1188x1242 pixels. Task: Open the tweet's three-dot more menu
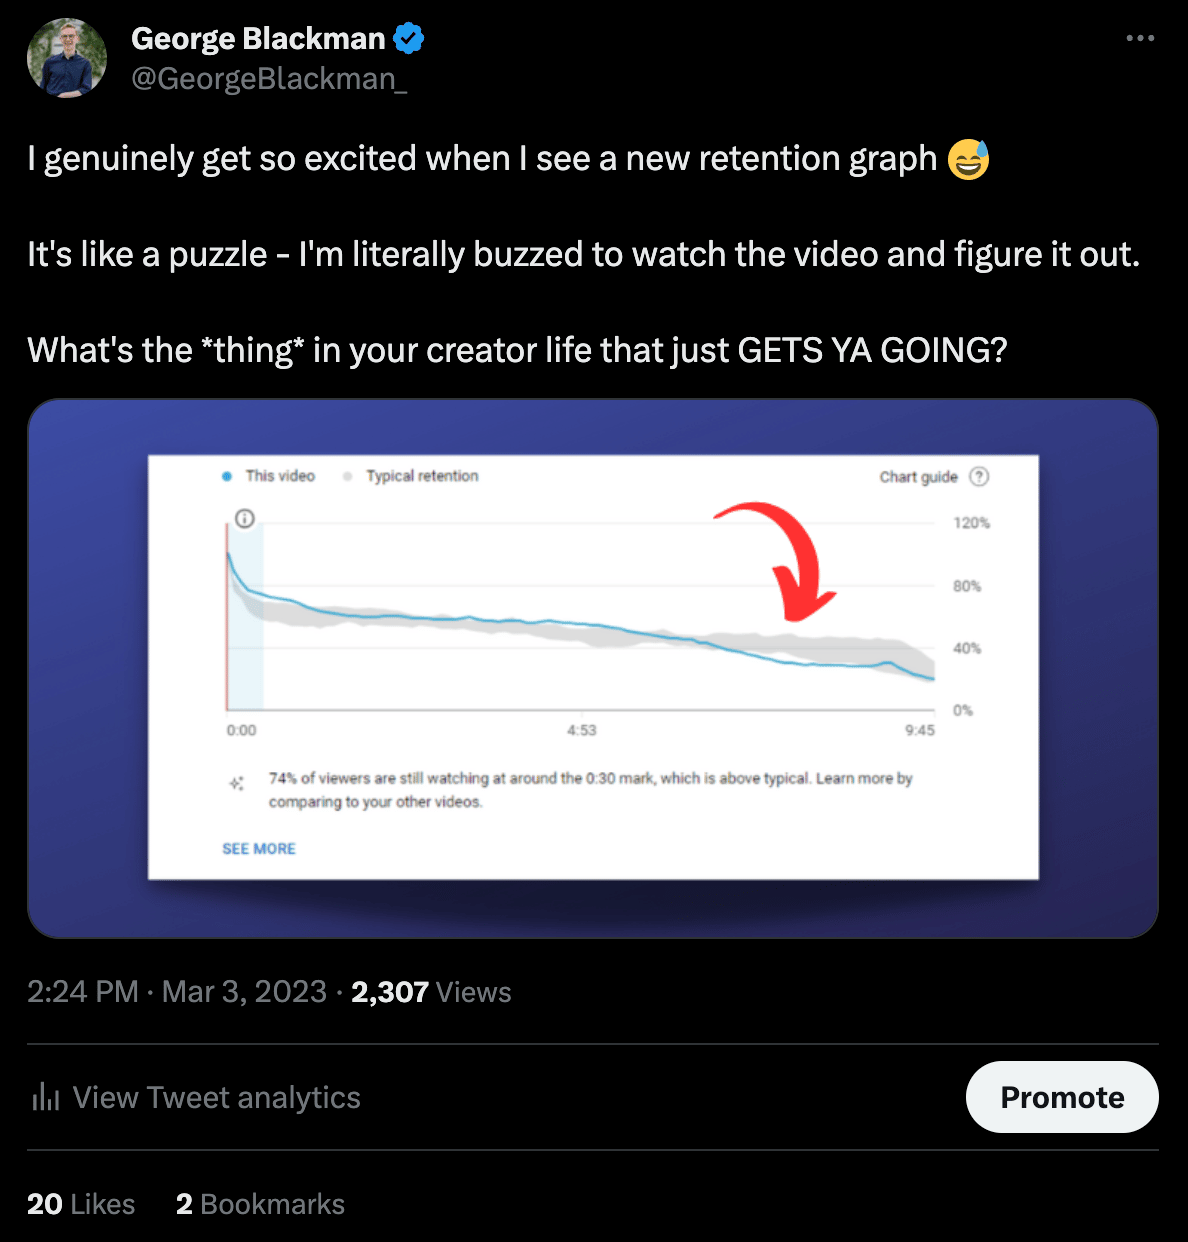point(1140,38)
